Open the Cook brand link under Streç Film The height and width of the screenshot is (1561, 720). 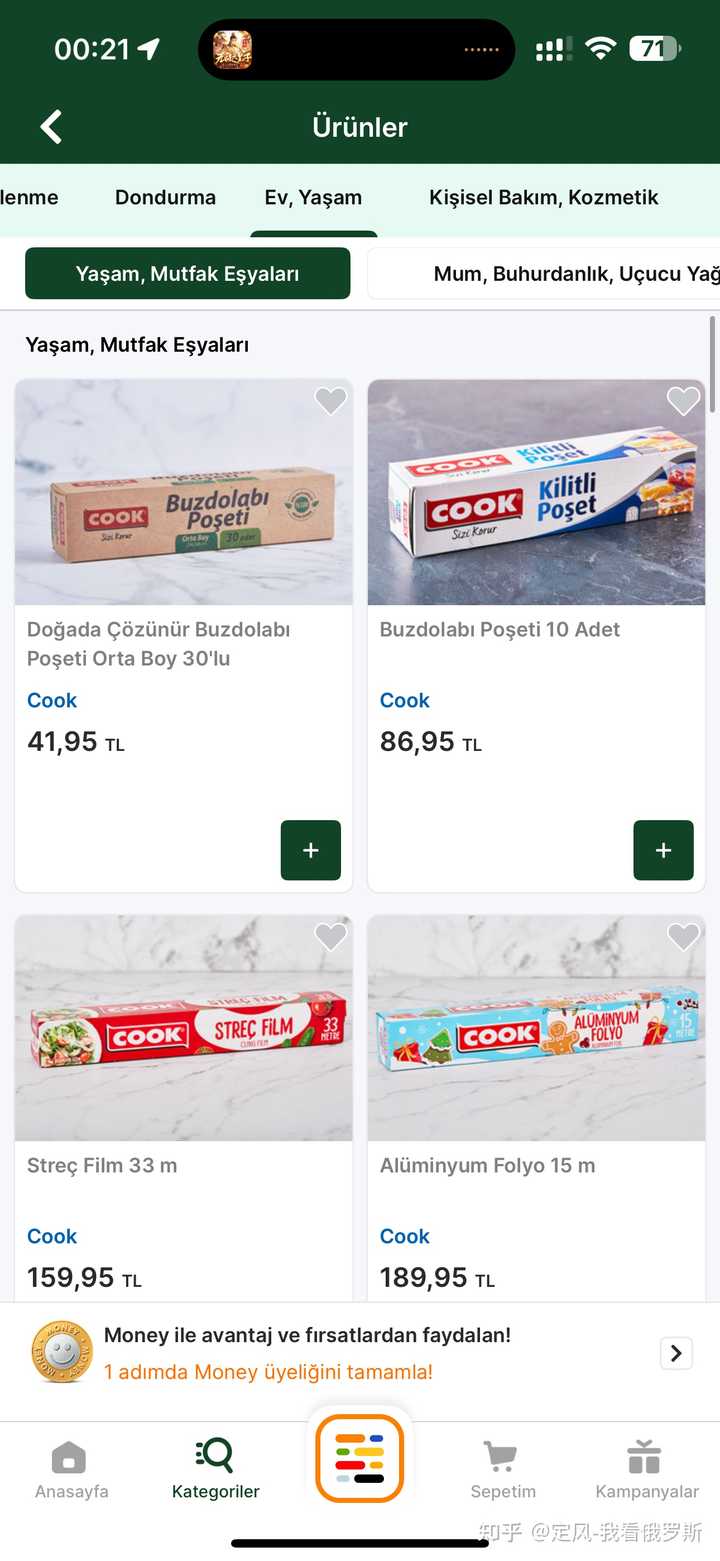(52, 1236)
